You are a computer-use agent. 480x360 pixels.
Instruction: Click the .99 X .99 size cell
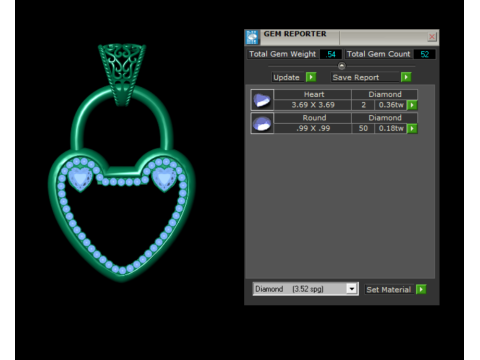[313, 128]
